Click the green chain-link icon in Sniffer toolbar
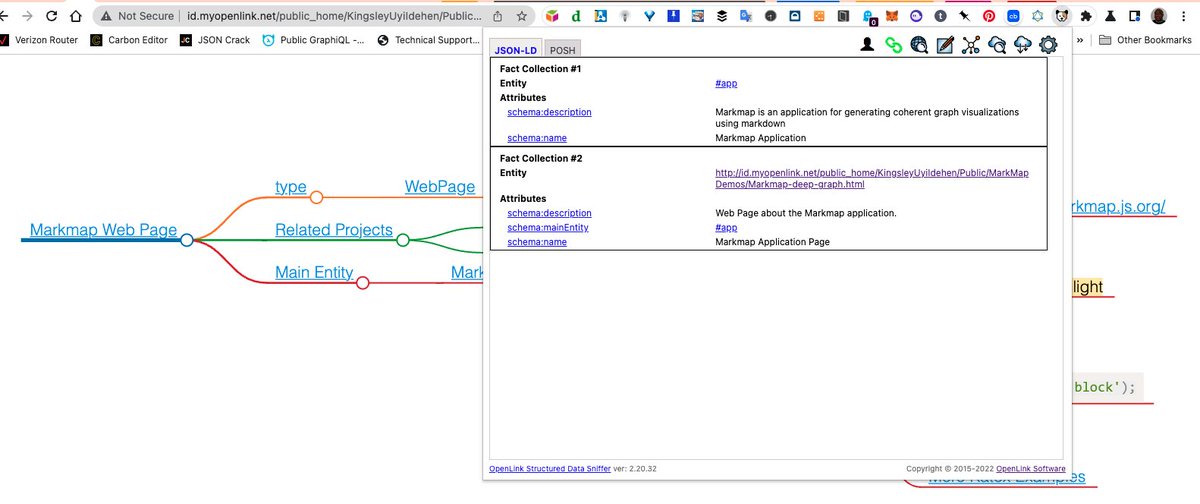 (894, 44)
